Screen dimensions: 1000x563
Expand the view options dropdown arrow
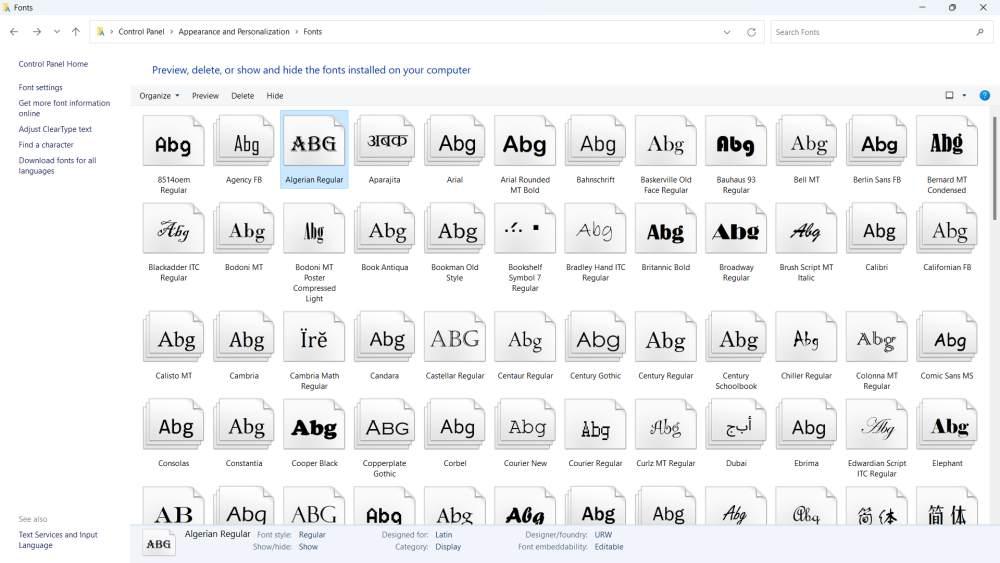pos(964,96)
